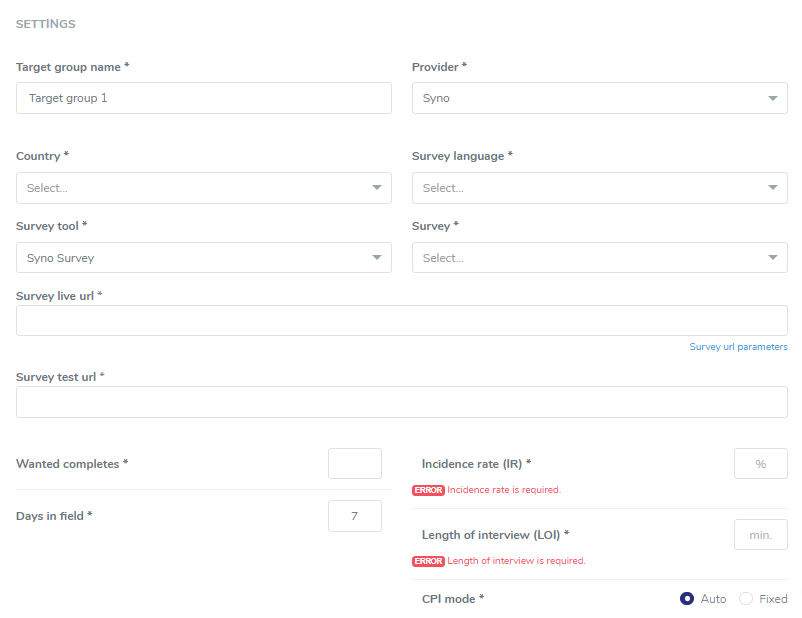Click the Provider dropdown arrow icon
This screenshot has width=802, height=618.
point(772,99)
